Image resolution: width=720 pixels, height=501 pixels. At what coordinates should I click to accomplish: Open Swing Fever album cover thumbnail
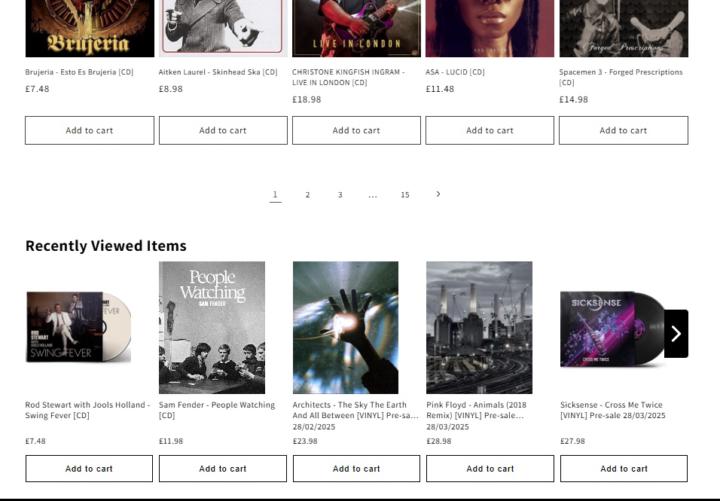coord(79,327)
